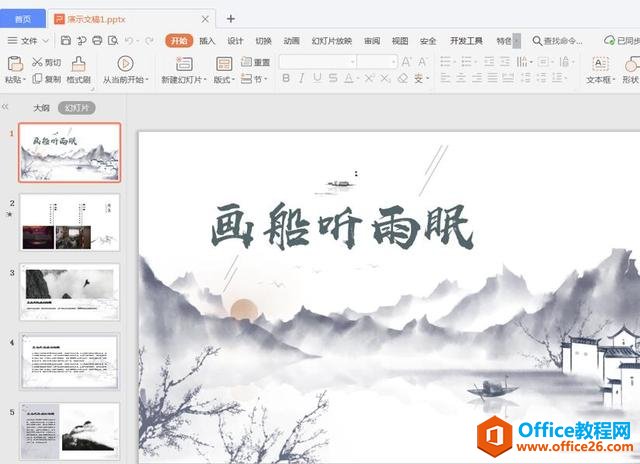Click the Subscript icon
Viewport: 640px width, 464px height.
385,78
